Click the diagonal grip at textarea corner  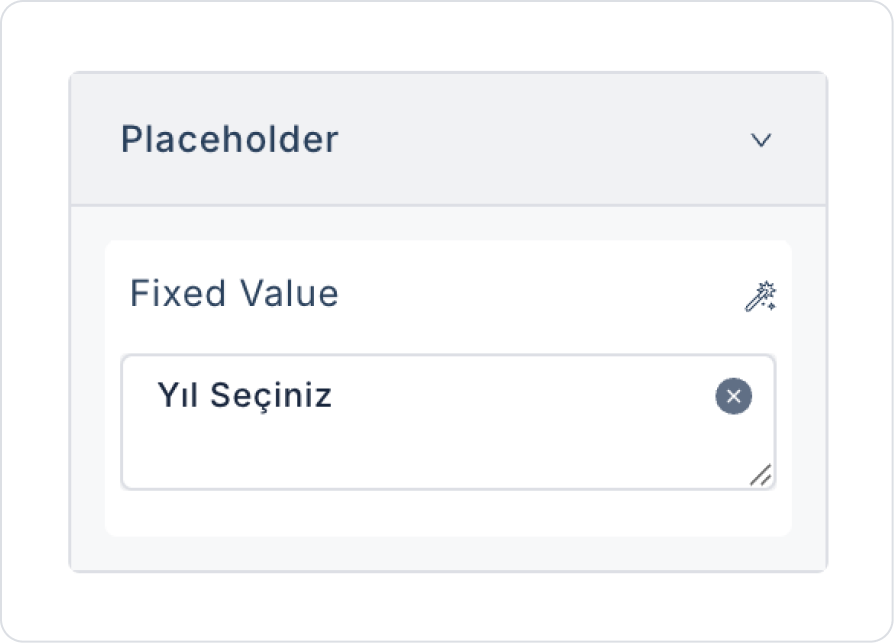(761, 475)
